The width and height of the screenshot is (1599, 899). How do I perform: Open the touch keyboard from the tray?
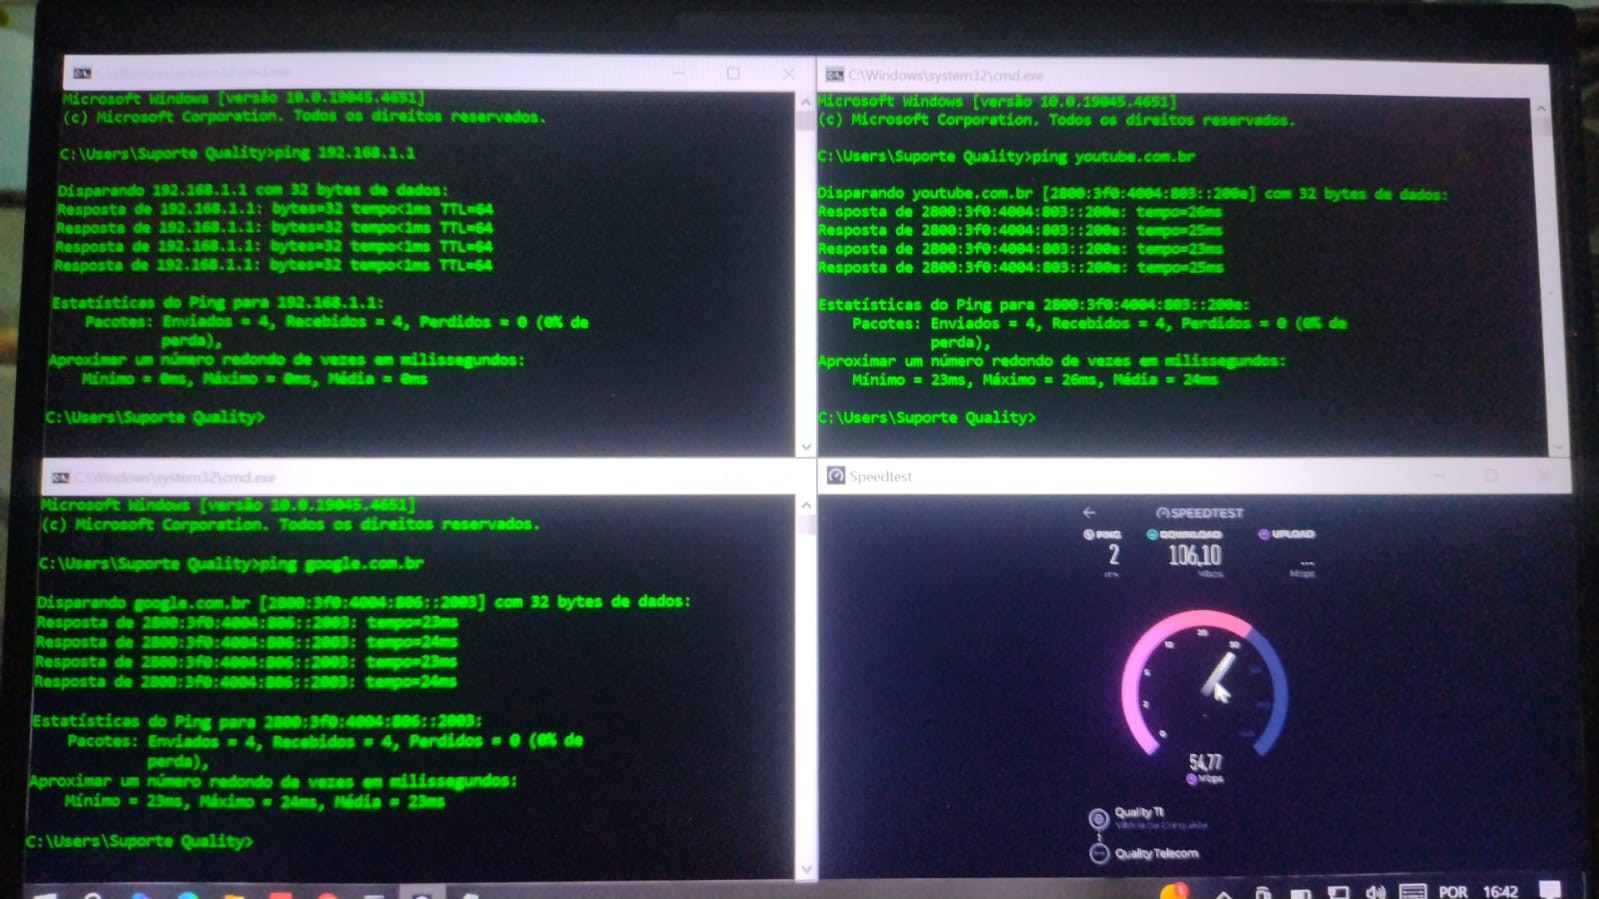pos(1412,892)
